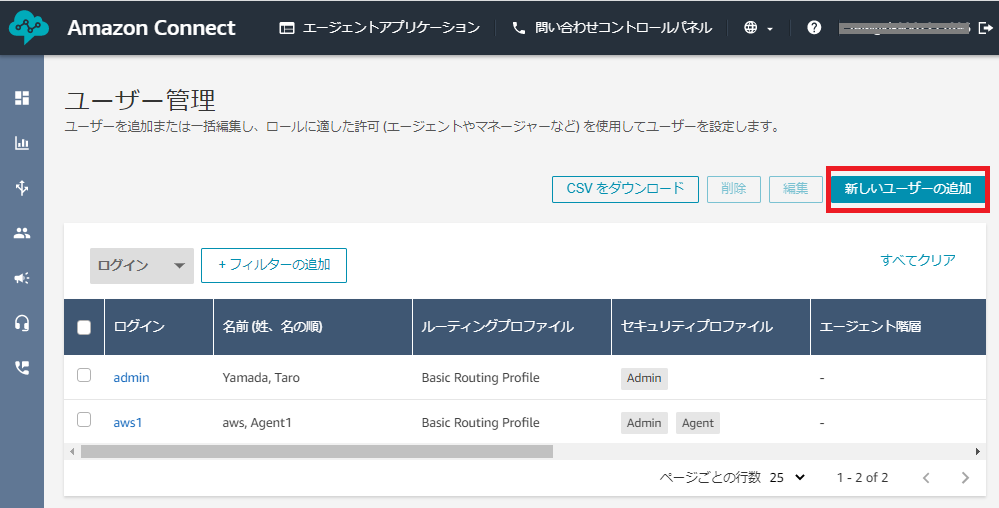Screen dimensions: 999x508
Task: Toggle the select-all header checkbox
Action: tap(84, 327)
